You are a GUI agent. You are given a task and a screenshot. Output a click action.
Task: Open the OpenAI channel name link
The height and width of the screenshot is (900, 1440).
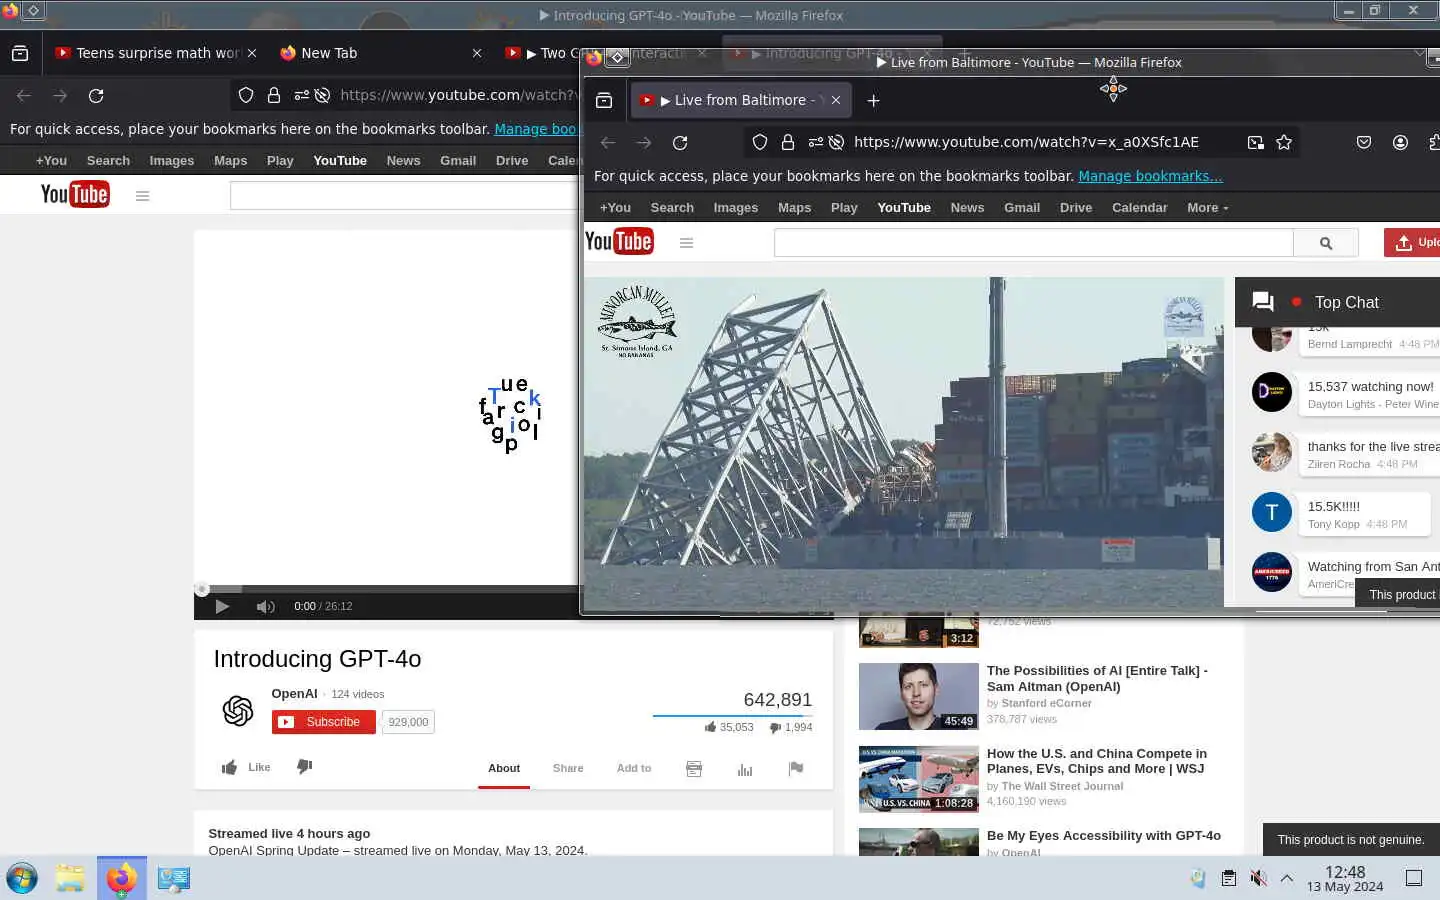[294, 693]
